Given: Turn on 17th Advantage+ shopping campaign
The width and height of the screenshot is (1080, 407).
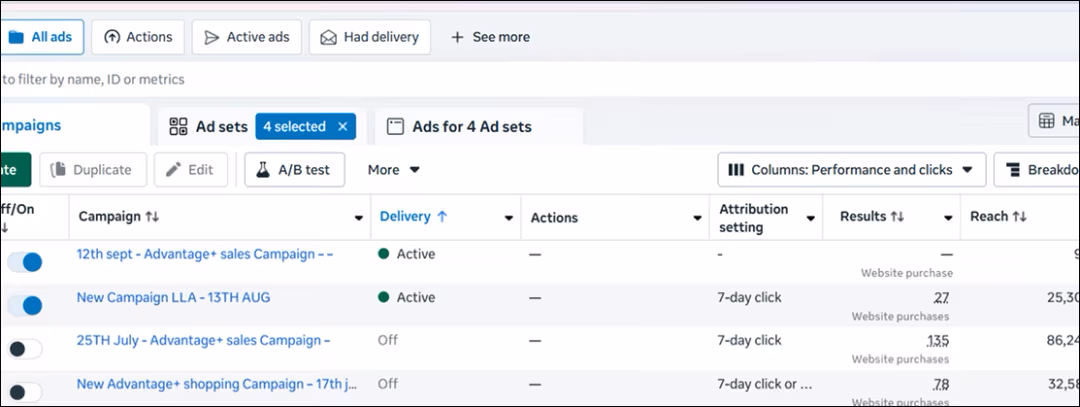Looking at the screenshot, I should [x=25, y=393].
